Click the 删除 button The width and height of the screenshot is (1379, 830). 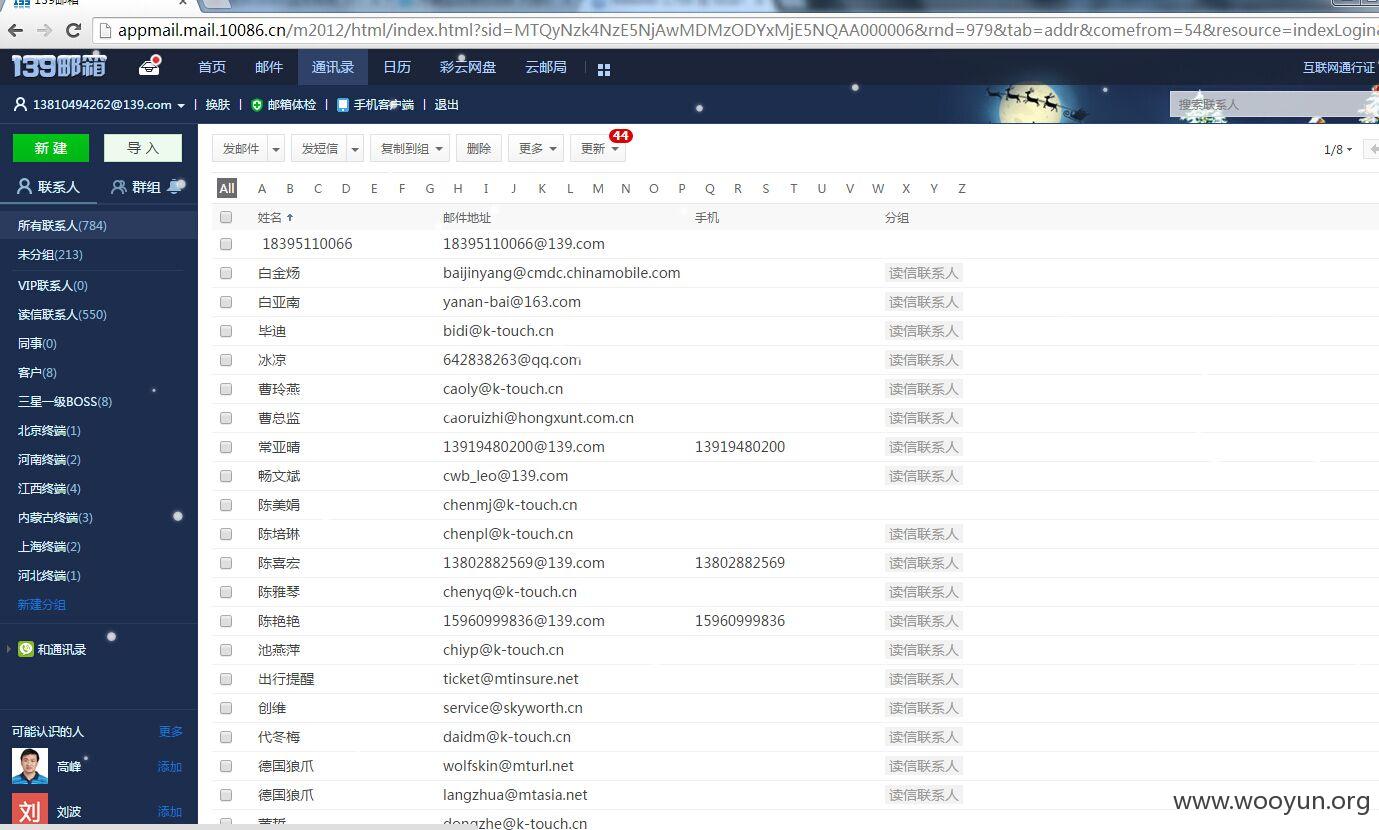tap(479, 148)
